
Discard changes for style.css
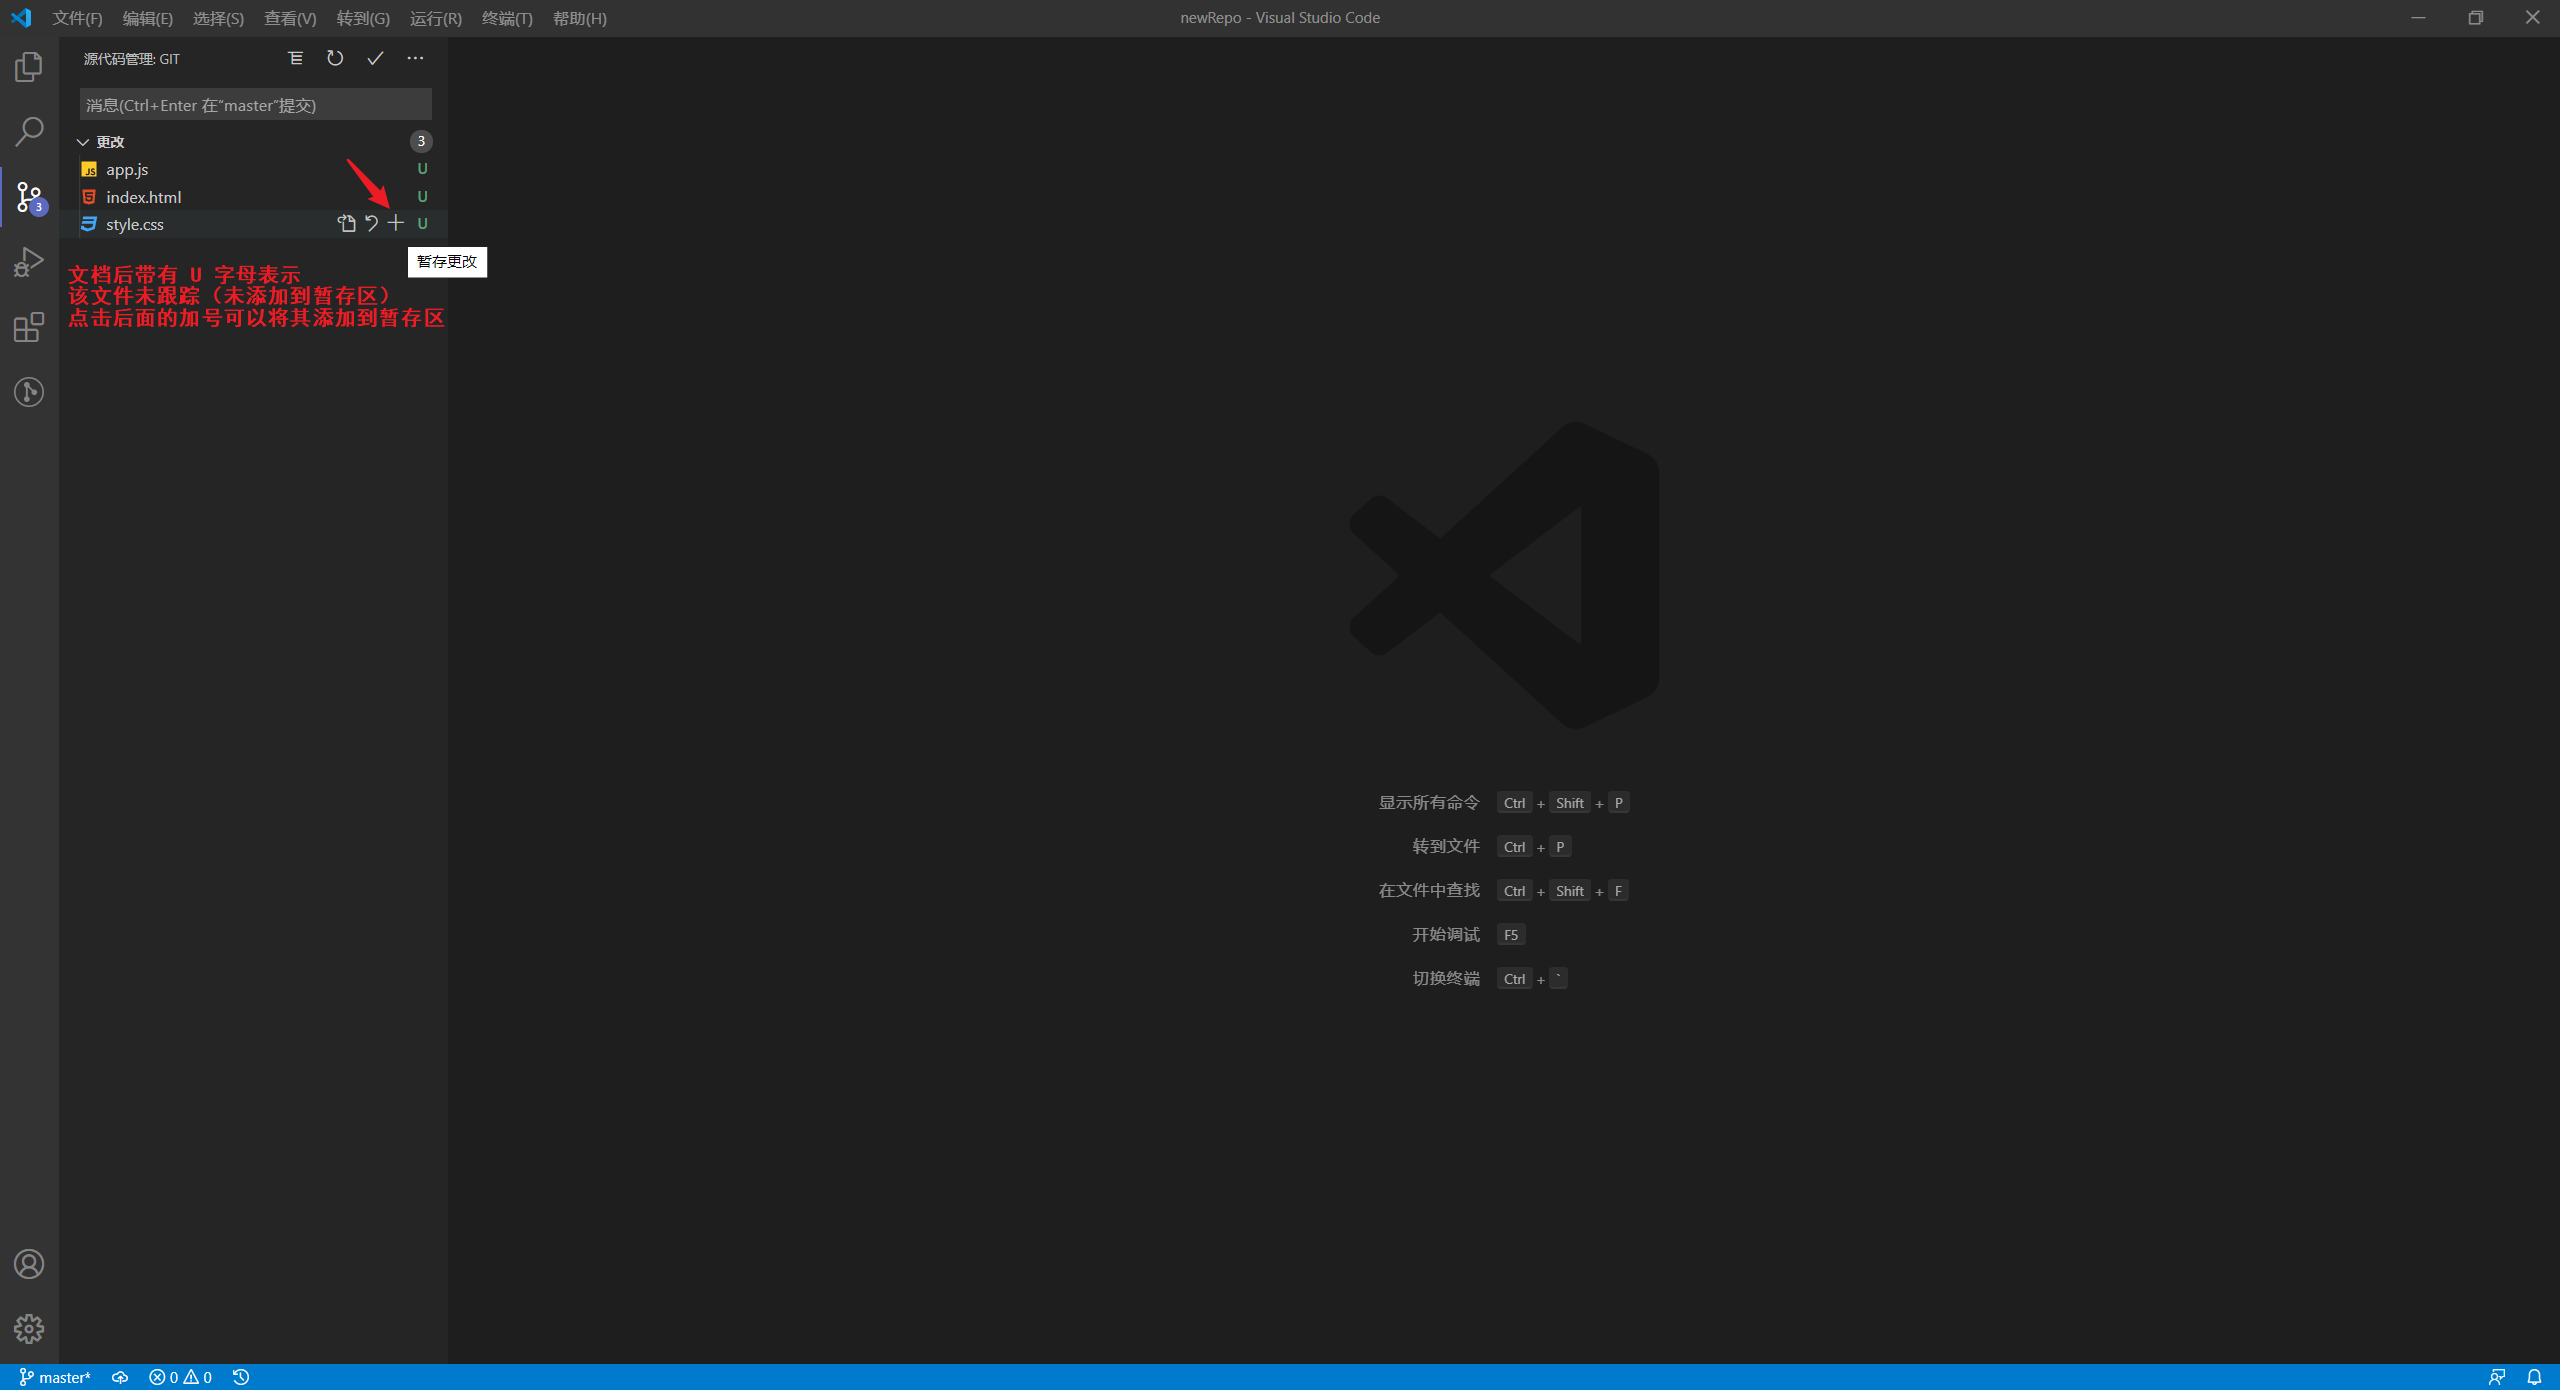click(x=371, y=223)
